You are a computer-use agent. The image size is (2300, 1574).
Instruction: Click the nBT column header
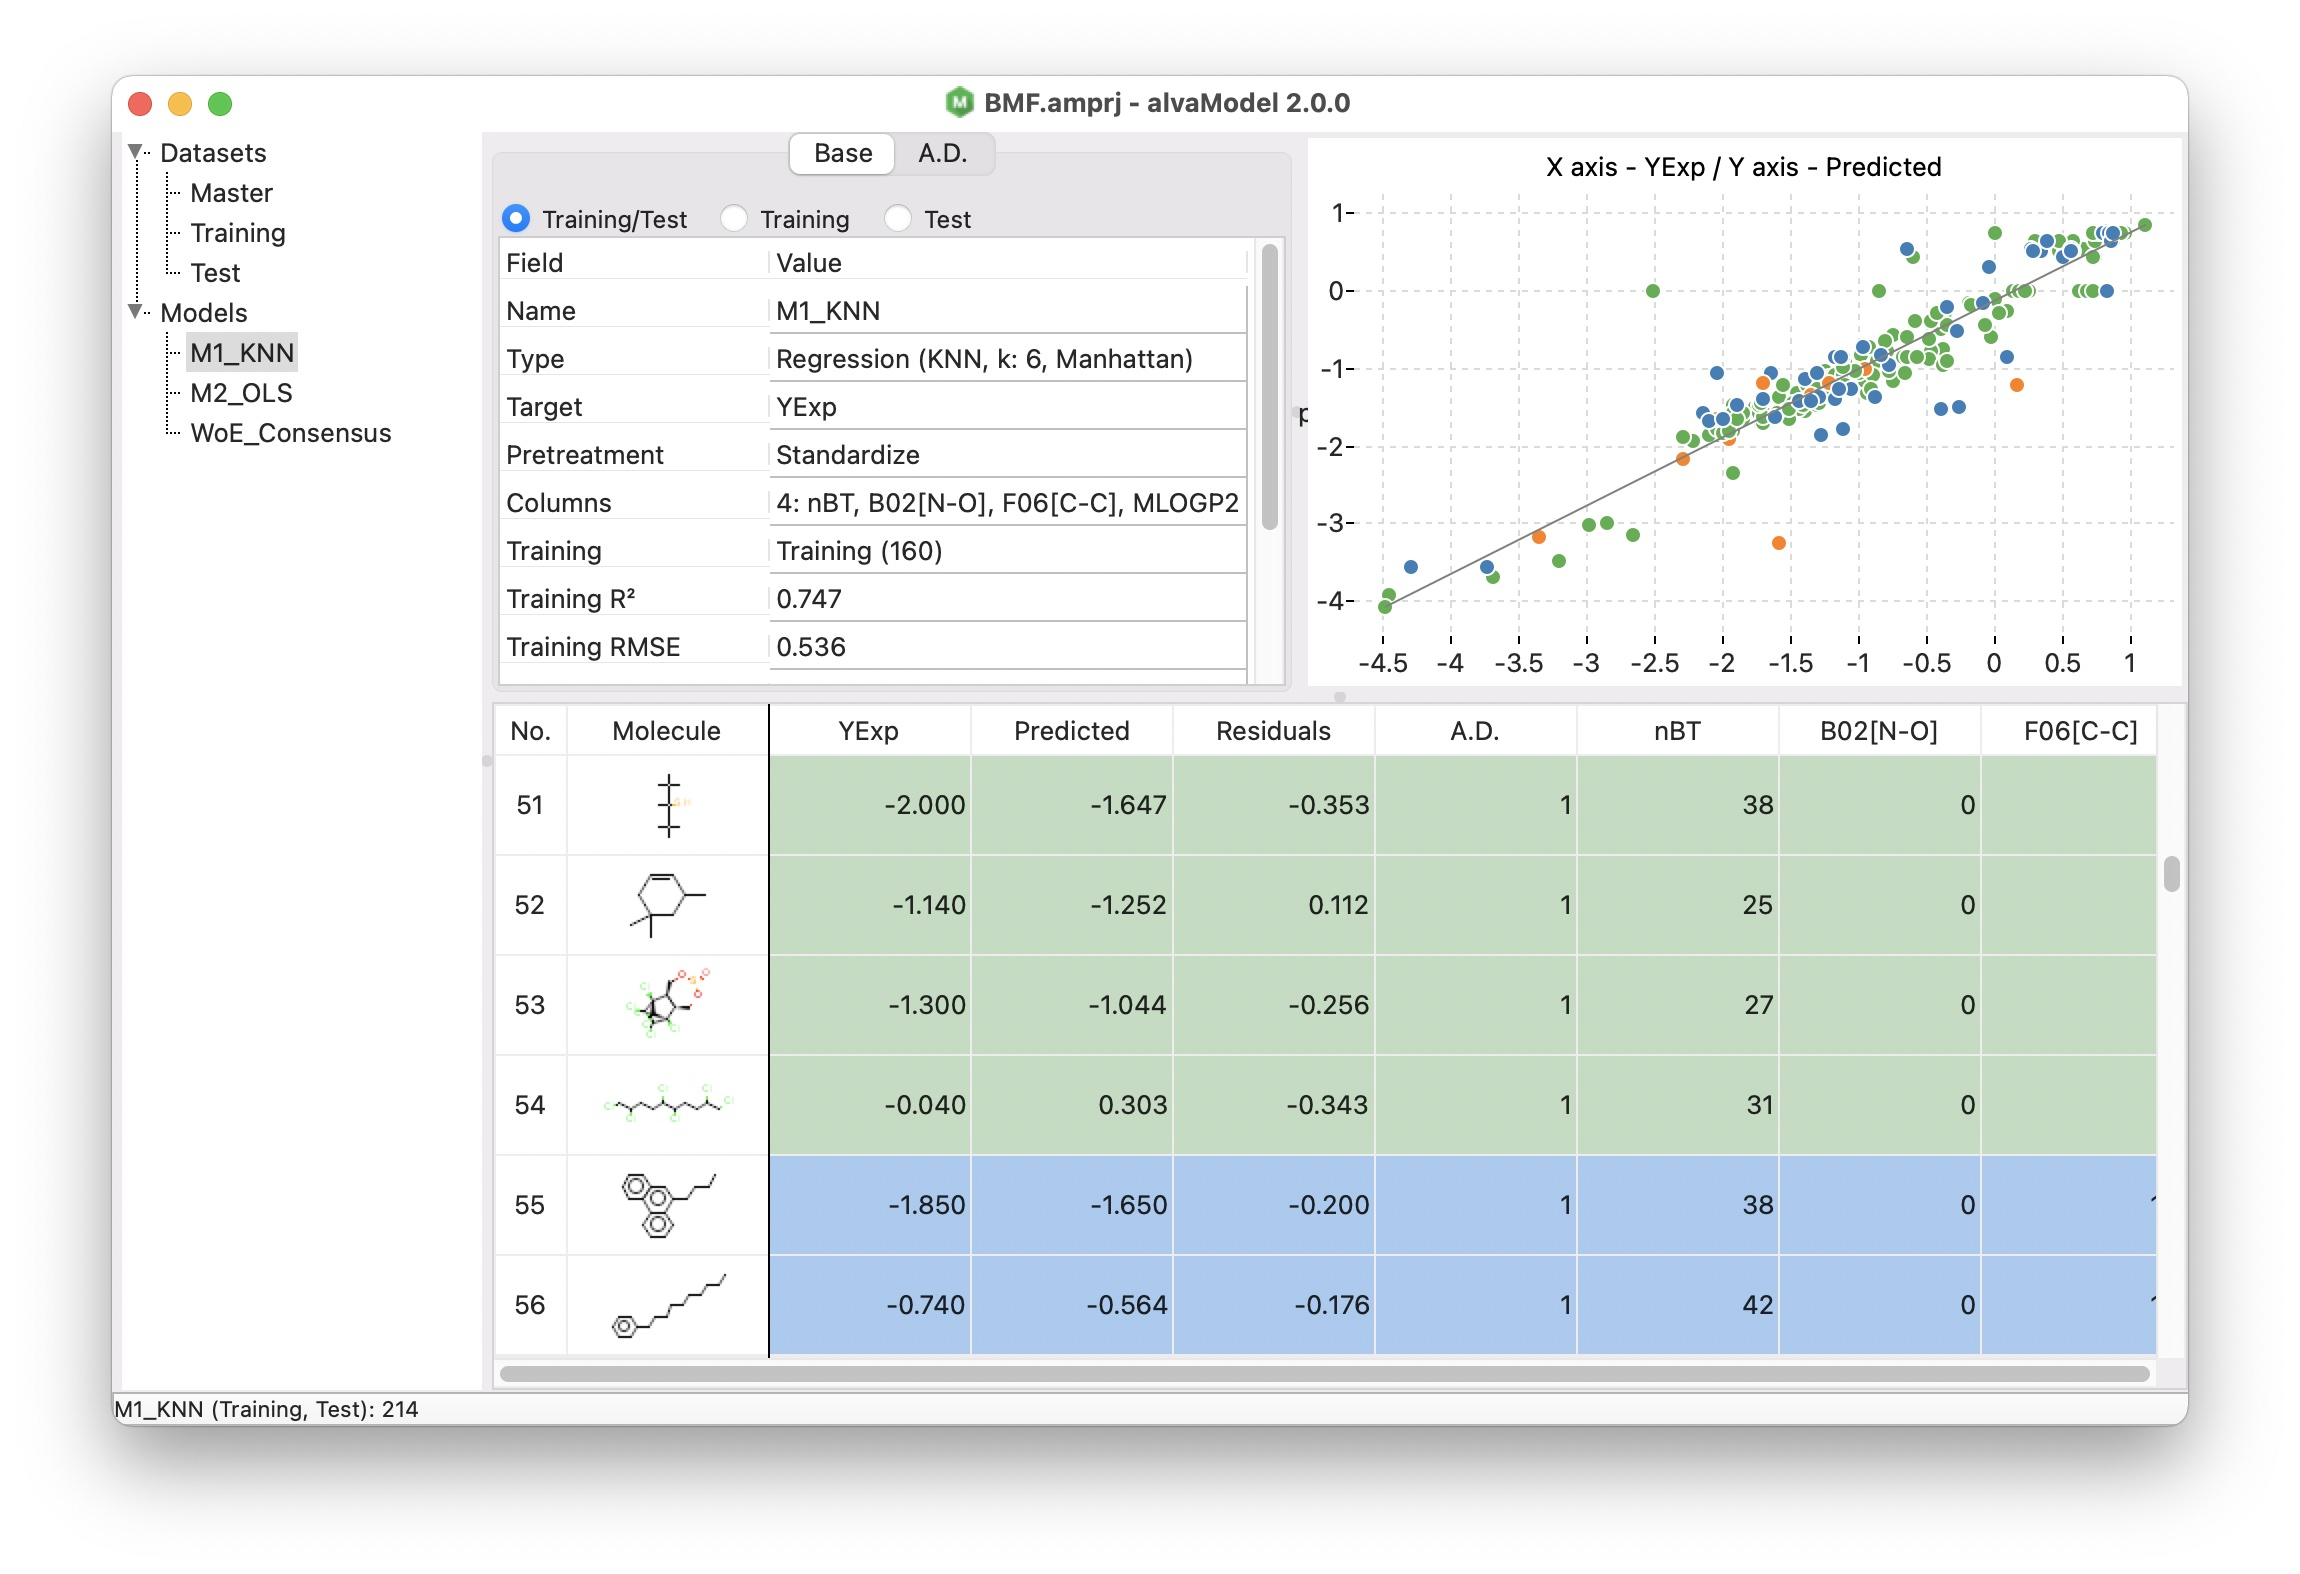coord(1677,731)
